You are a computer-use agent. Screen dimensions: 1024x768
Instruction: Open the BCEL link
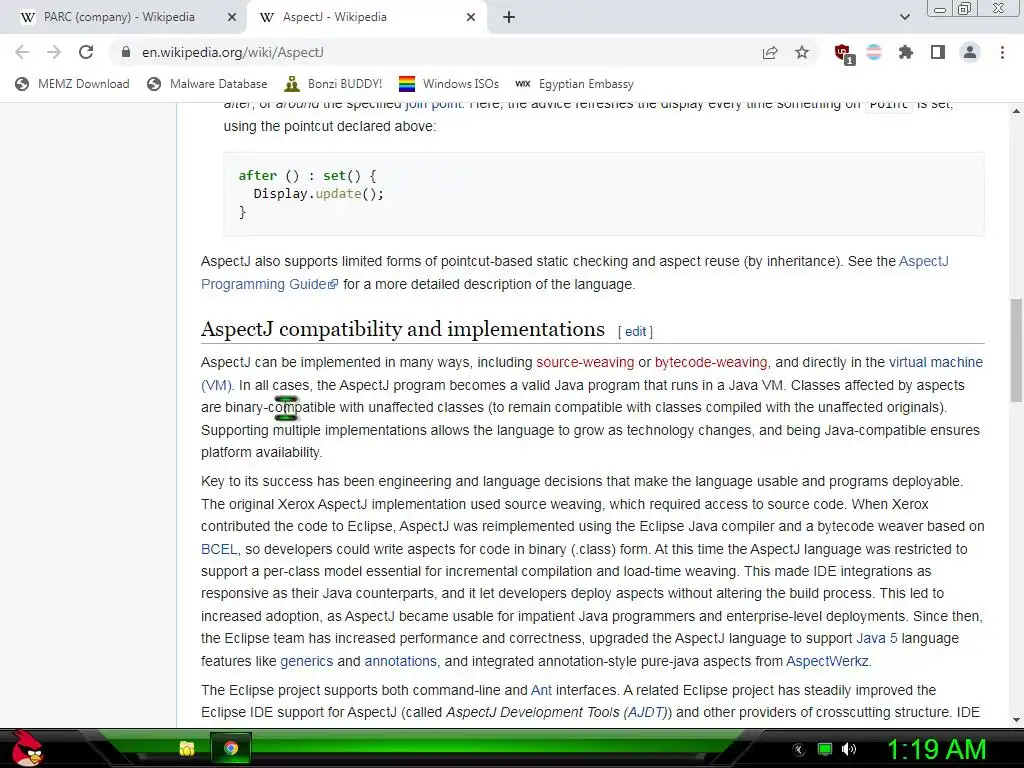pyautogui.click(x=219, y=549)
